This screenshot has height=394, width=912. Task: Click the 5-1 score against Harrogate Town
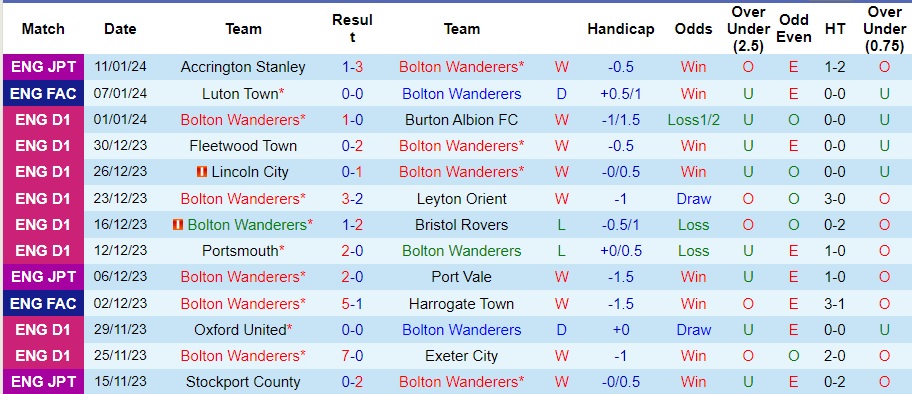(x=352, y=303)
